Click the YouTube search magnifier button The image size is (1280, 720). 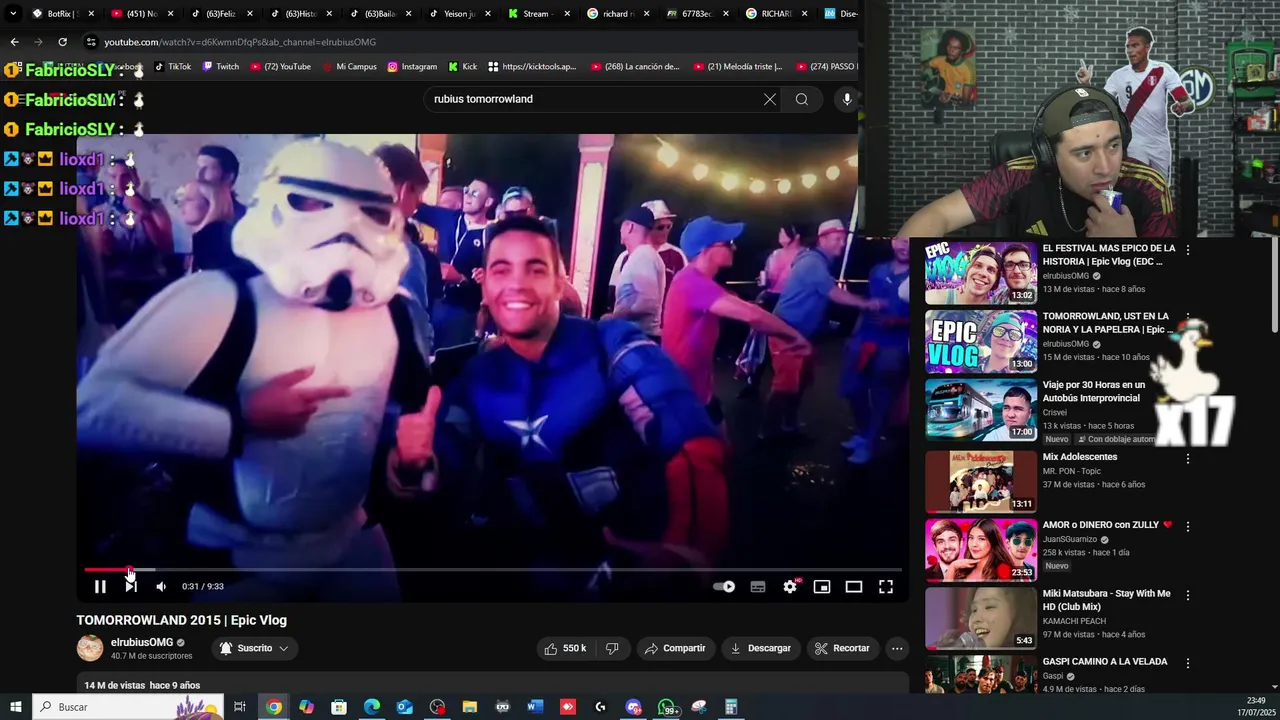coord(802,99)
